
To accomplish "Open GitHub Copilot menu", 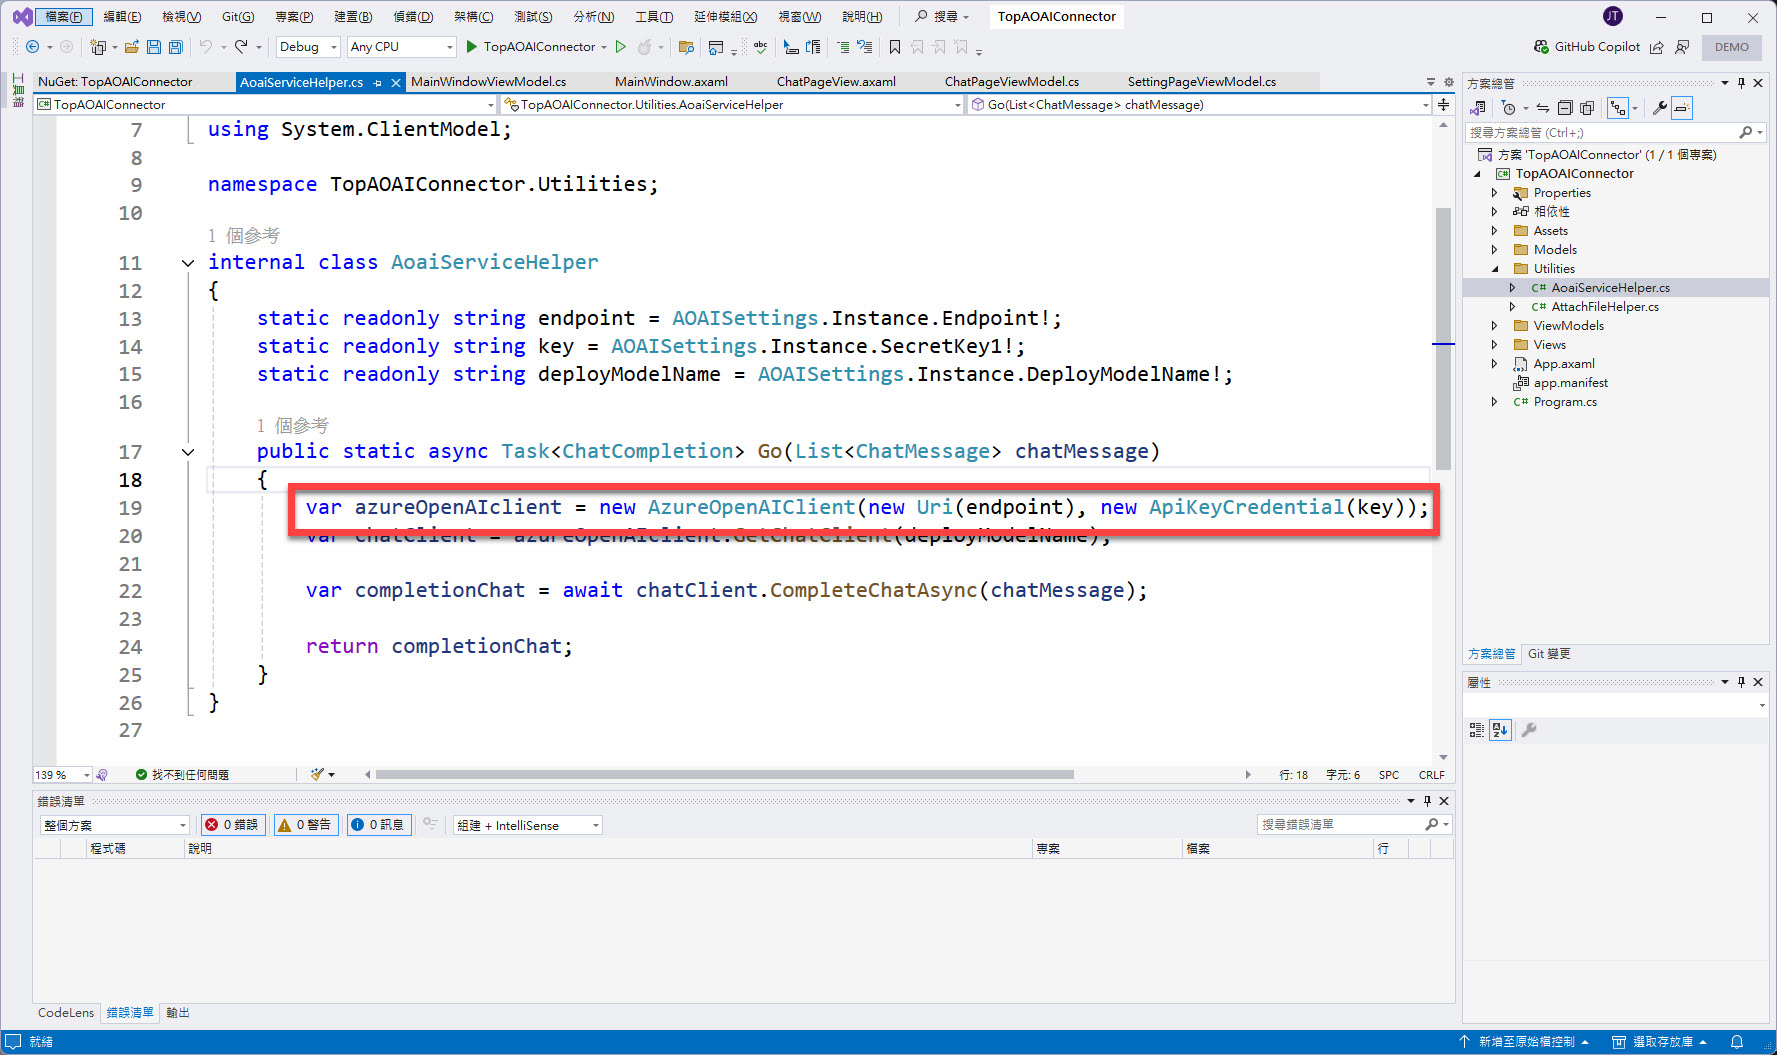I will 1587,47.
